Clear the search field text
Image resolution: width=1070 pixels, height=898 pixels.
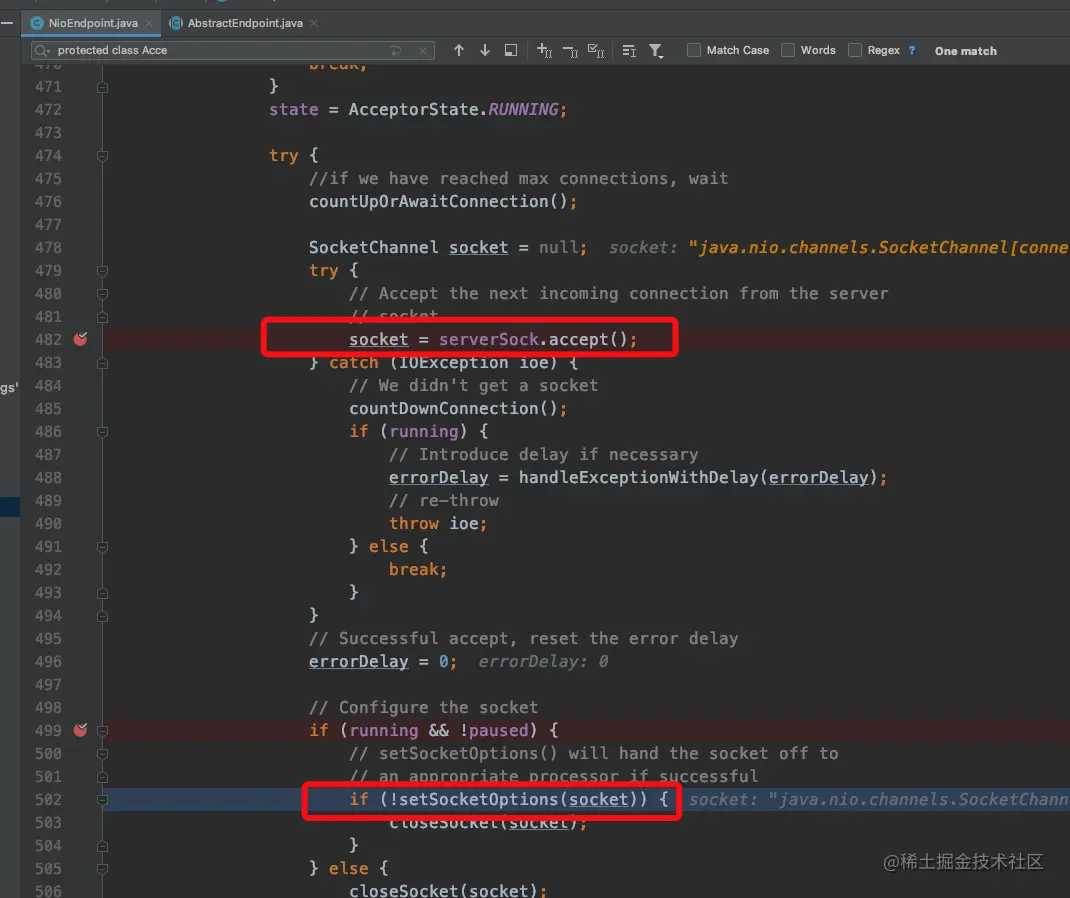click(423, 50)
